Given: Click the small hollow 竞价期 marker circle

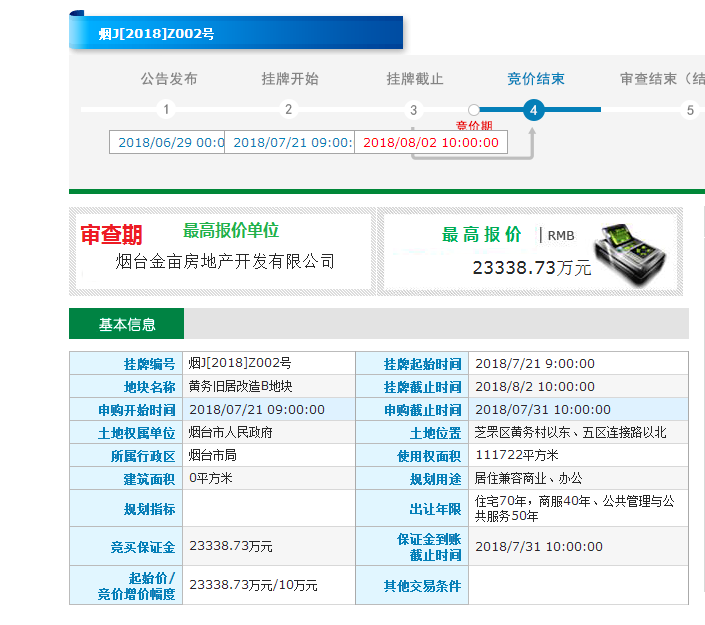Looking at the screenshot, I should coord(473,110).
